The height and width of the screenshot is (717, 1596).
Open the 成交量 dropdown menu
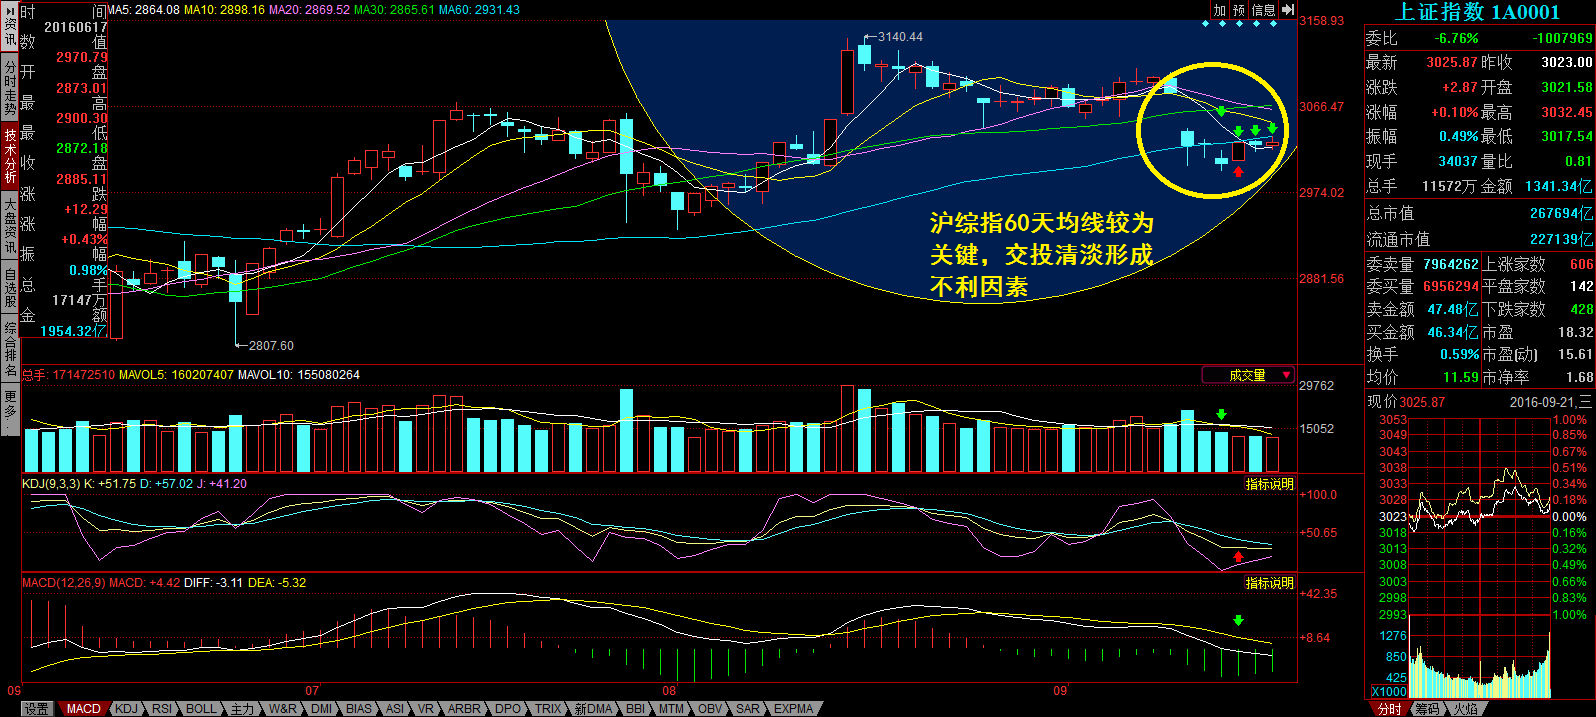coord(1248,375)
